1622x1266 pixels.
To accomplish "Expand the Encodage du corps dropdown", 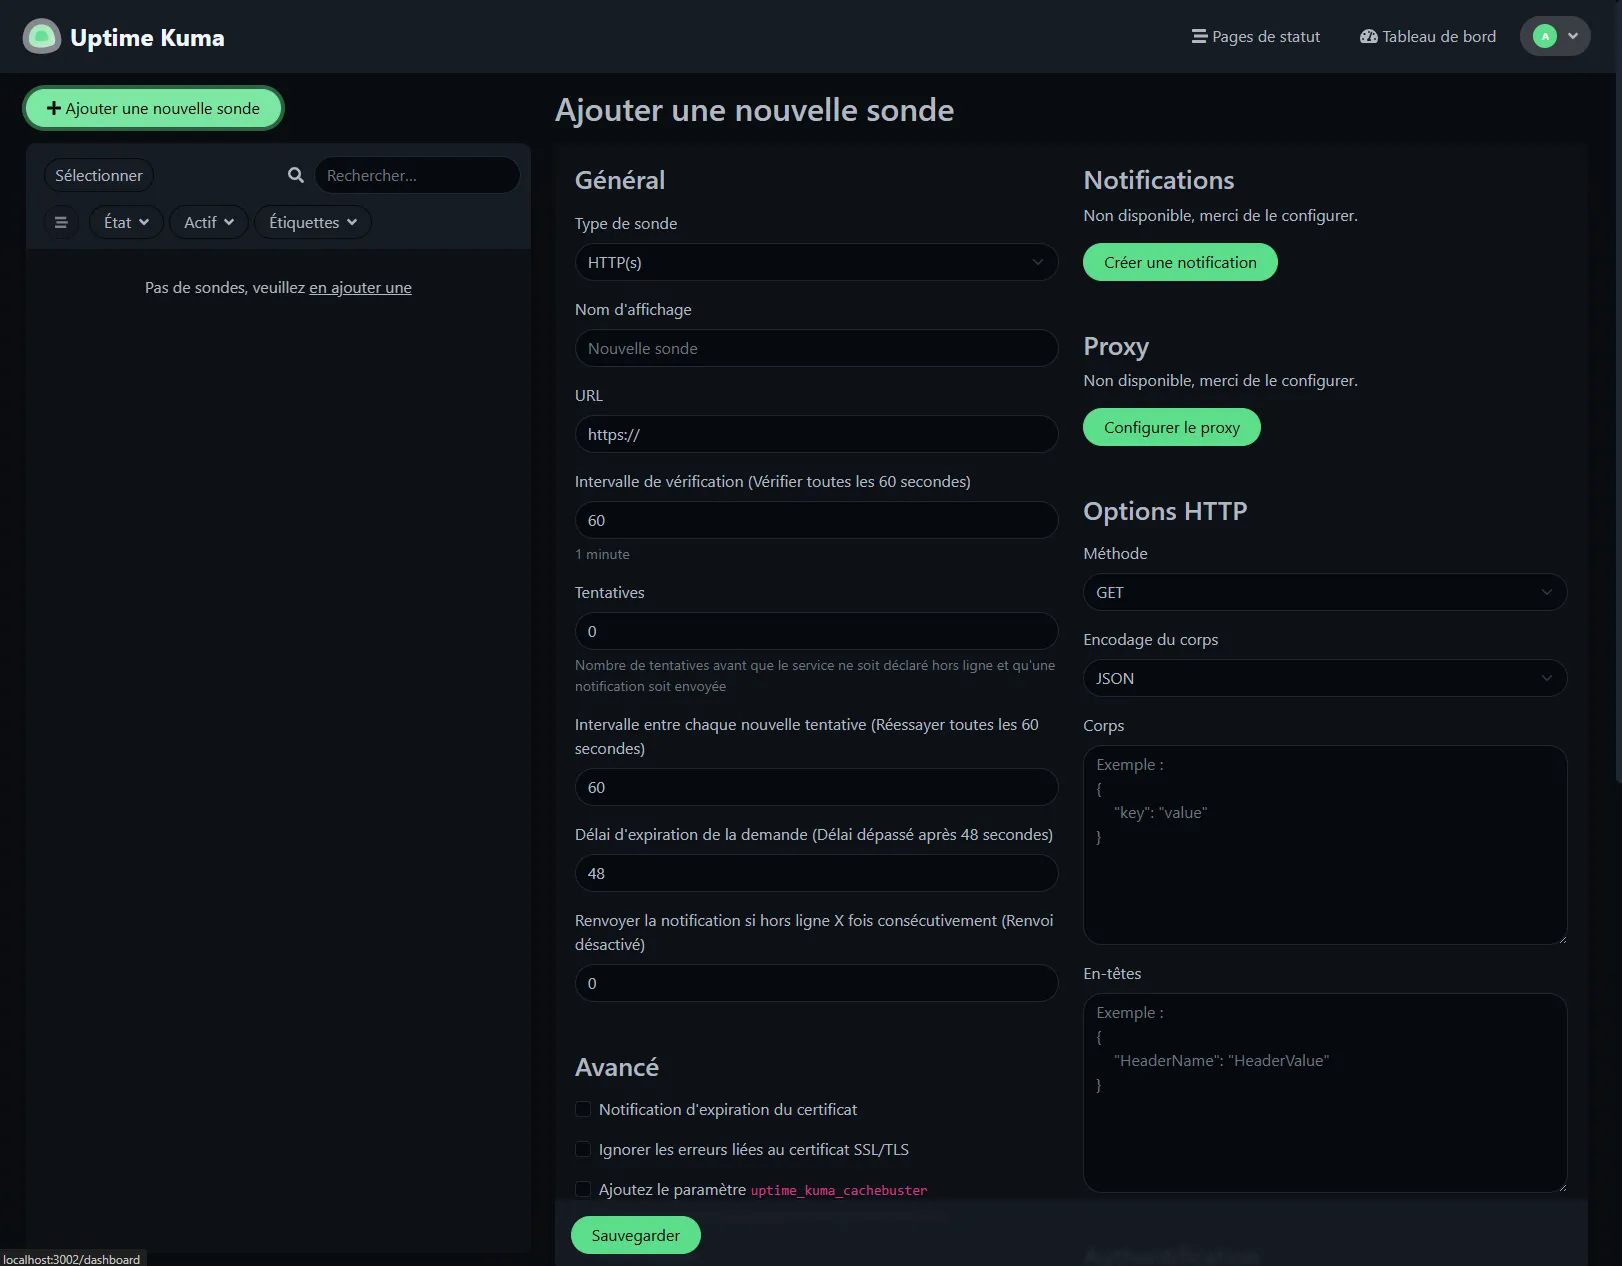I will coord(1323,678).
